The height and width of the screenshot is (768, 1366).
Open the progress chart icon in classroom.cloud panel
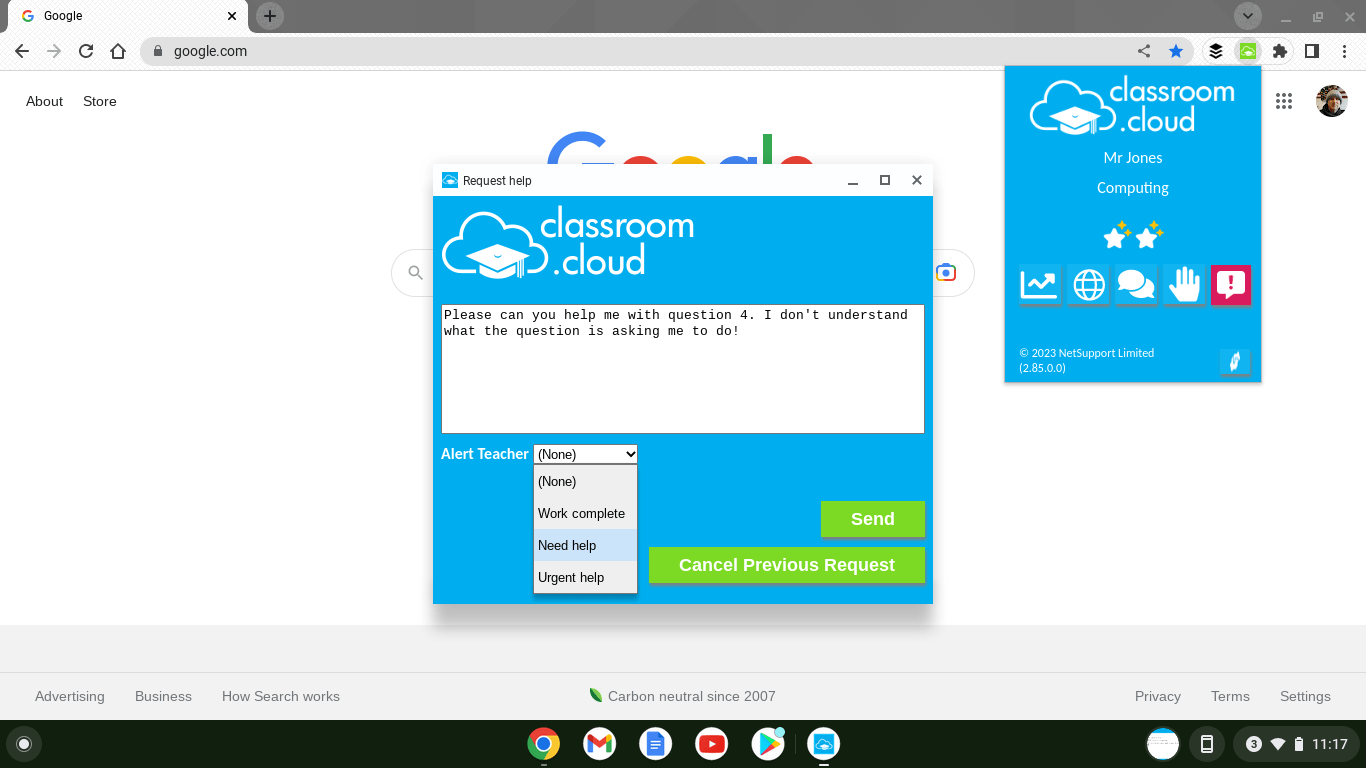click(x=1039, y=285)
